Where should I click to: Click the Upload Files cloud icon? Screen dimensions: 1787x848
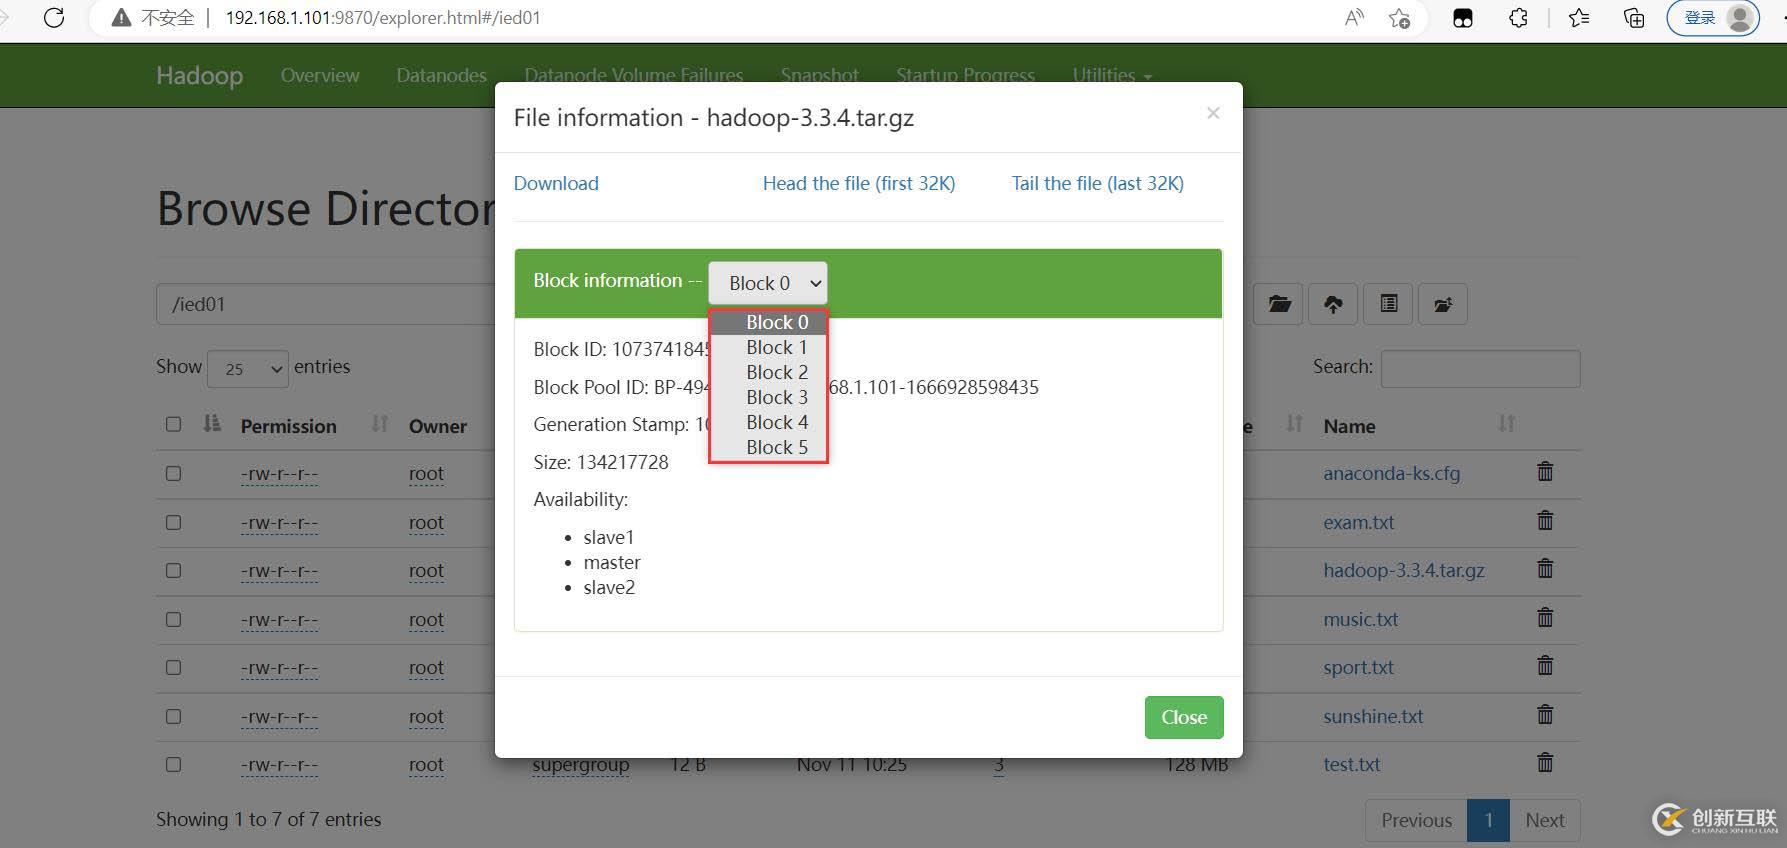[1333, 304]
